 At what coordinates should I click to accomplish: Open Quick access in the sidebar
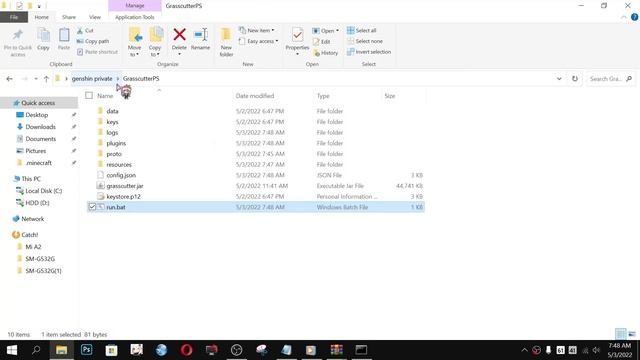click(38, 103)
